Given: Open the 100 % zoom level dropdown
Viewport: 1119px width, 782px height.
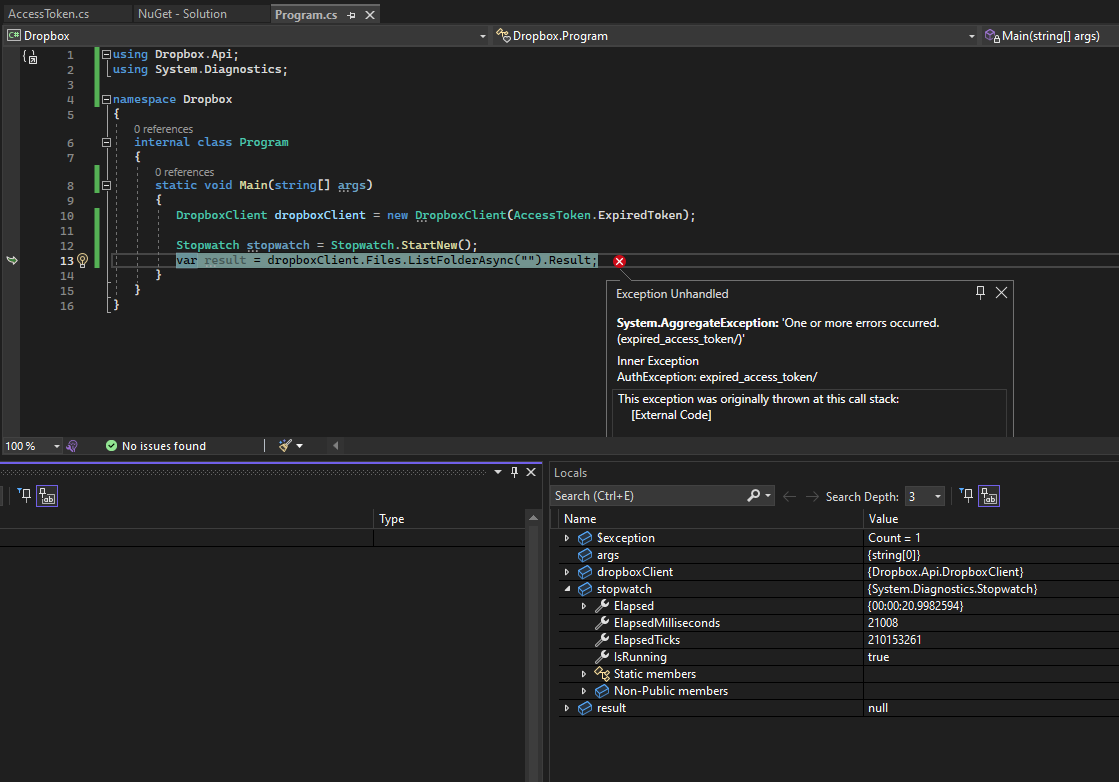Looking at the screenshot, I should [56, 446].
